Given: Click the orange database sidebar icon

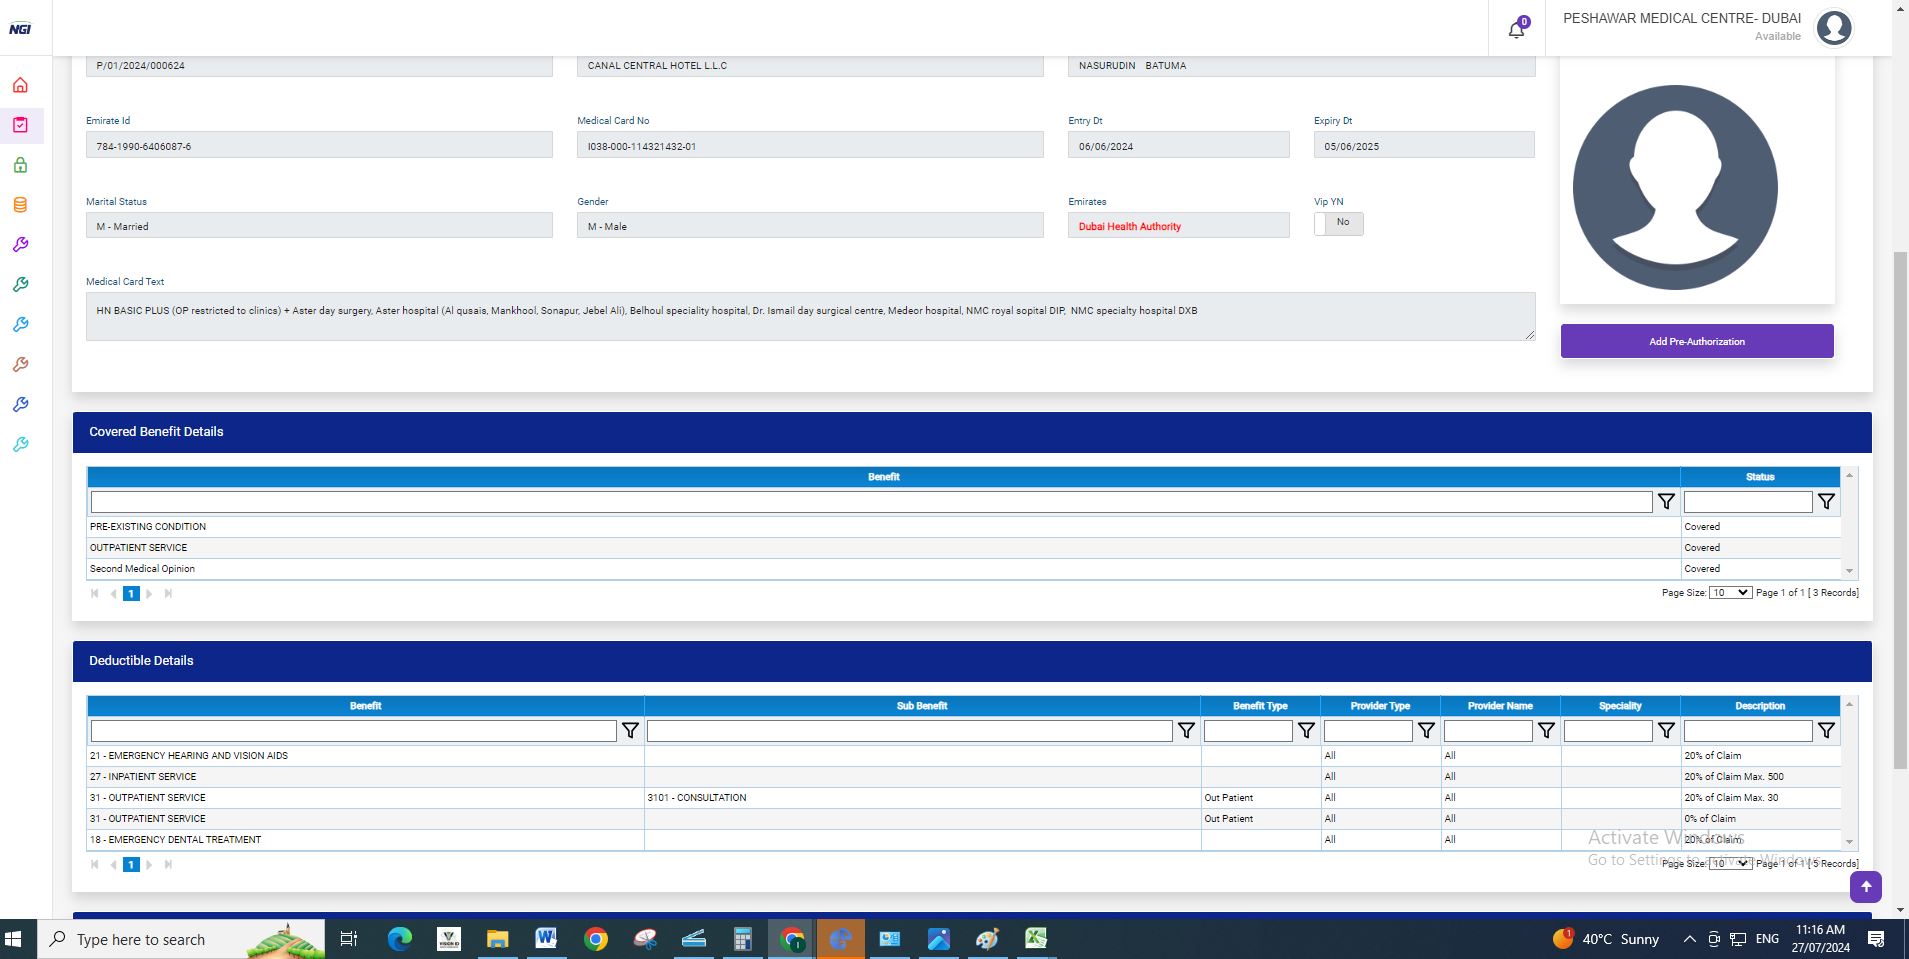Looking at the screenshot, I should pyautogui.click(x=20, y=205).
